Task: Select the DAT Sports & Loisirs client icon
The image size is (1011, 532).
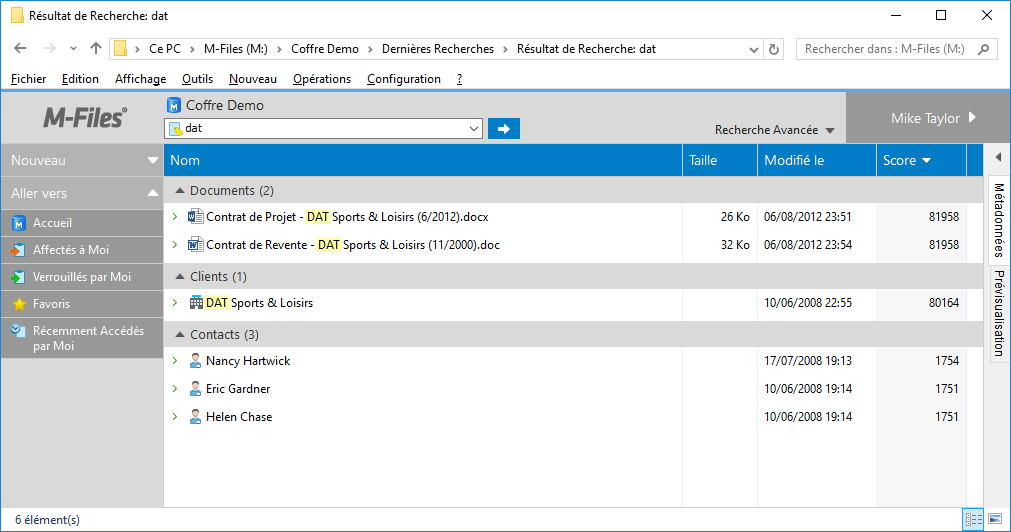Action: pos(196,303)
